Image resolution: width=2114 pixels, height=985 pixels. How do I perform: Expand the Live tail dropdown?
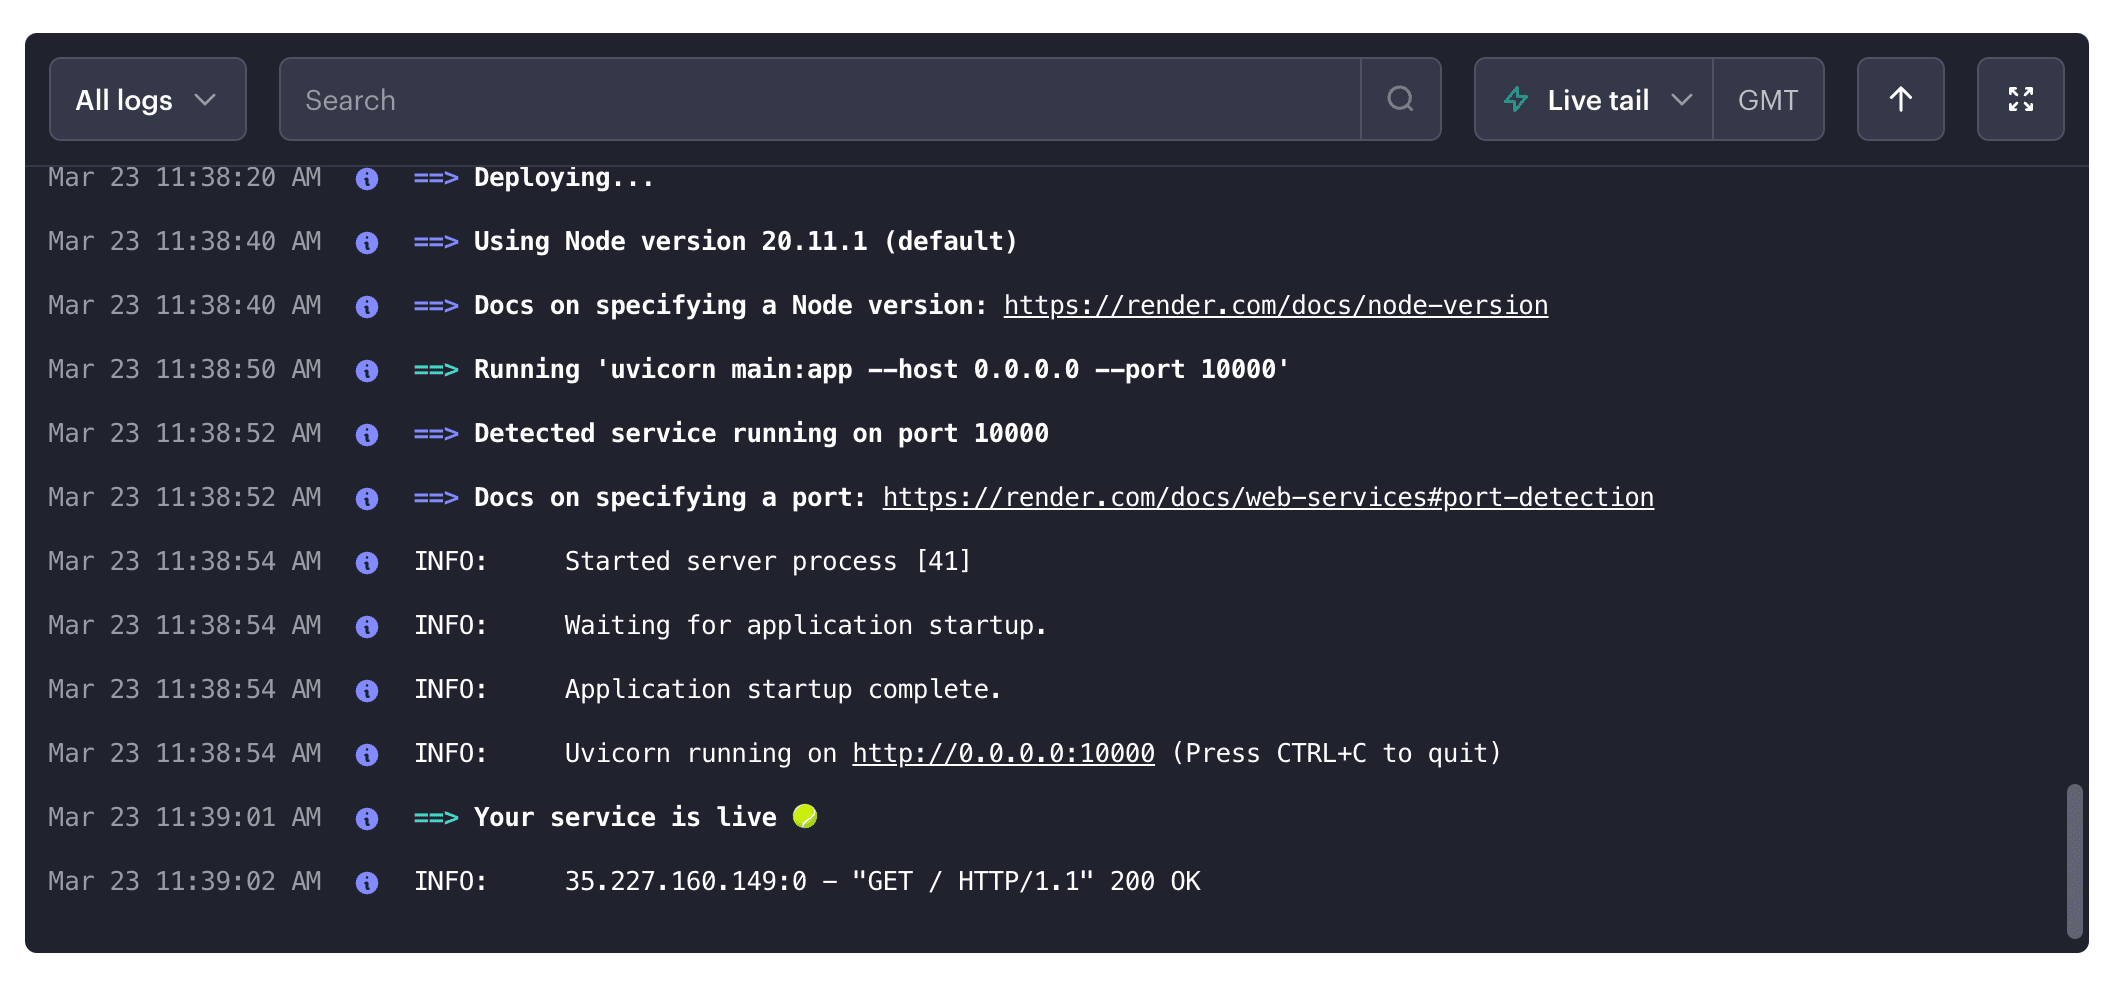point(1597,99)
